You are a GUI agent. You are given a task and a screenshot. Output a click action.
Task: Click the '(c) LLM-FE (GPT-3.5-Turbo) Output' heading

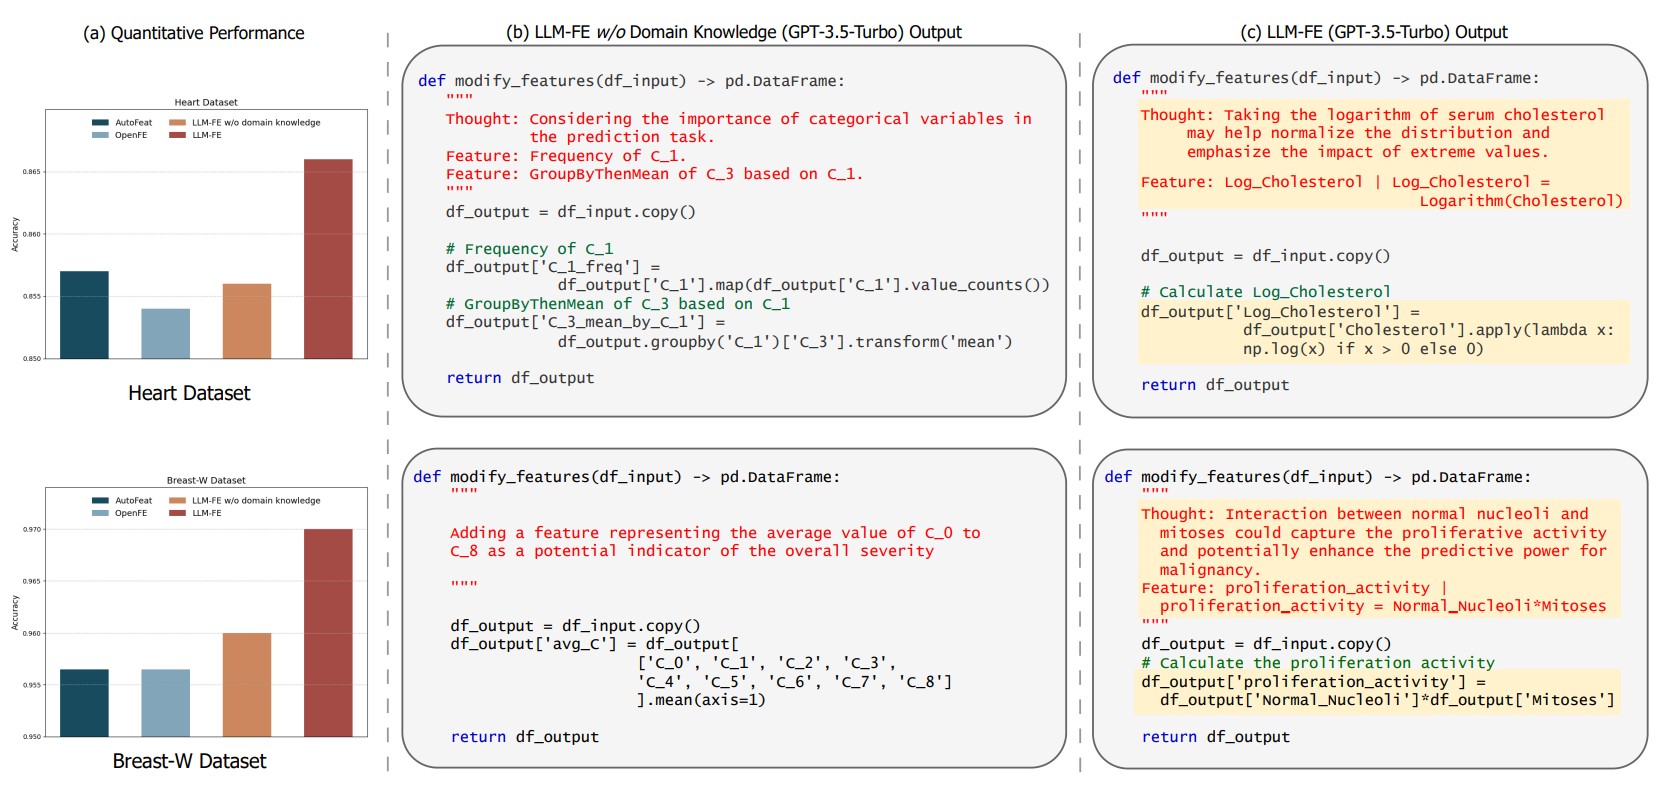click(x=1373, y=32)
